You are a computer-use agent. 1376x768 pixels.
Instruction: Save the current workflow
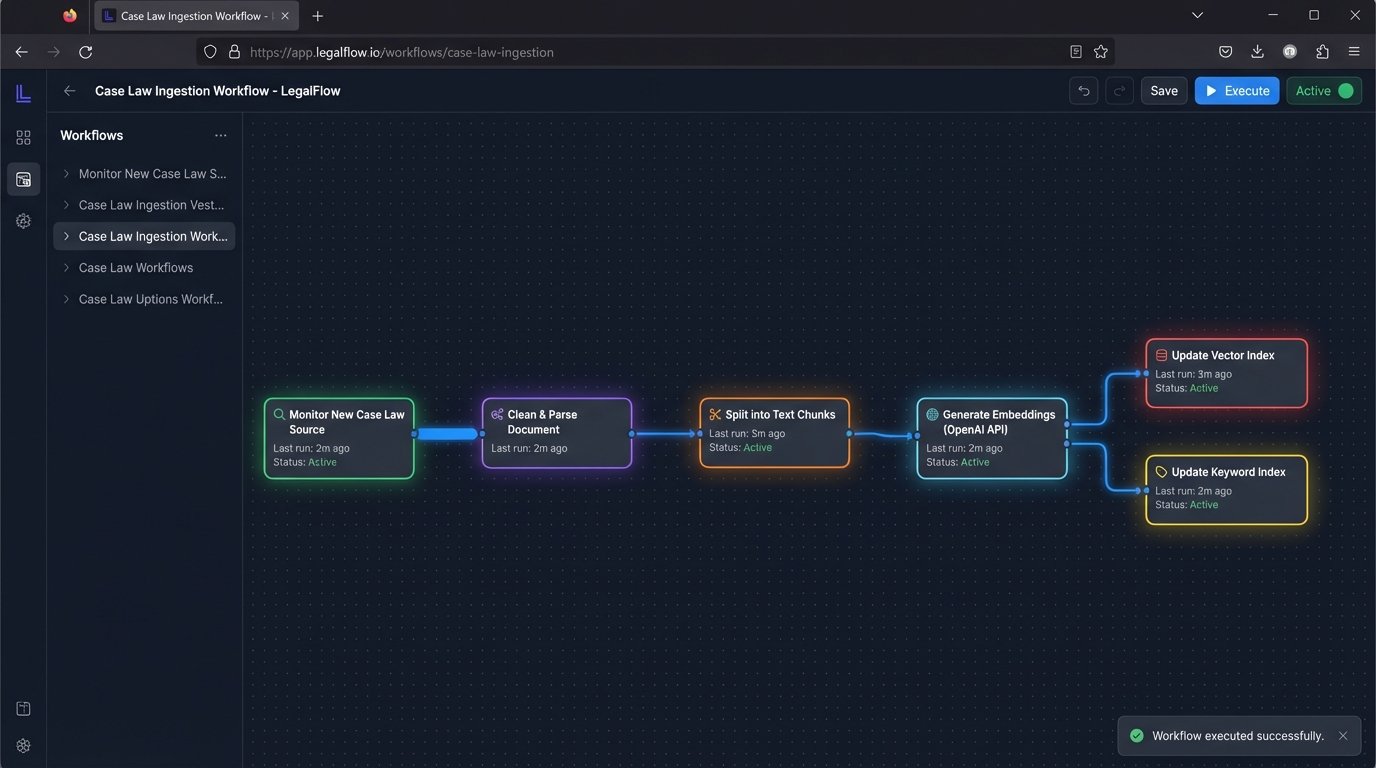1163,90
